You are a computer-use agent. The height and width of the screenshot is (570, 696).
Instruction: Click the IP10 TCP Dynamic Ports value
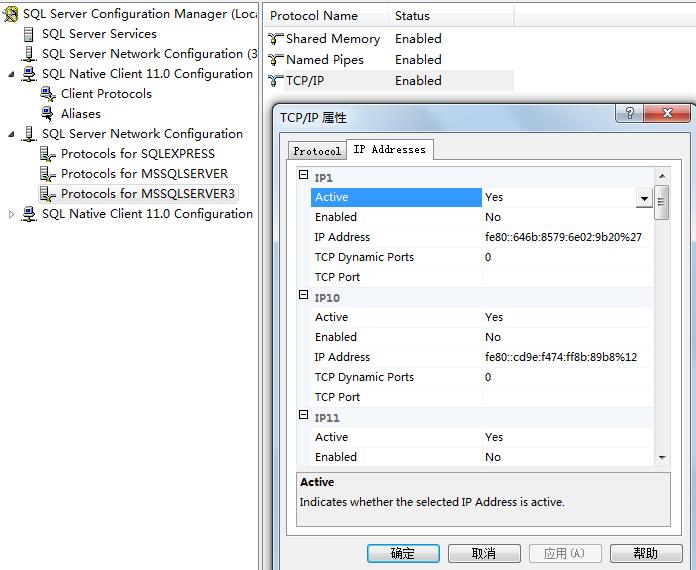[567, 377]
